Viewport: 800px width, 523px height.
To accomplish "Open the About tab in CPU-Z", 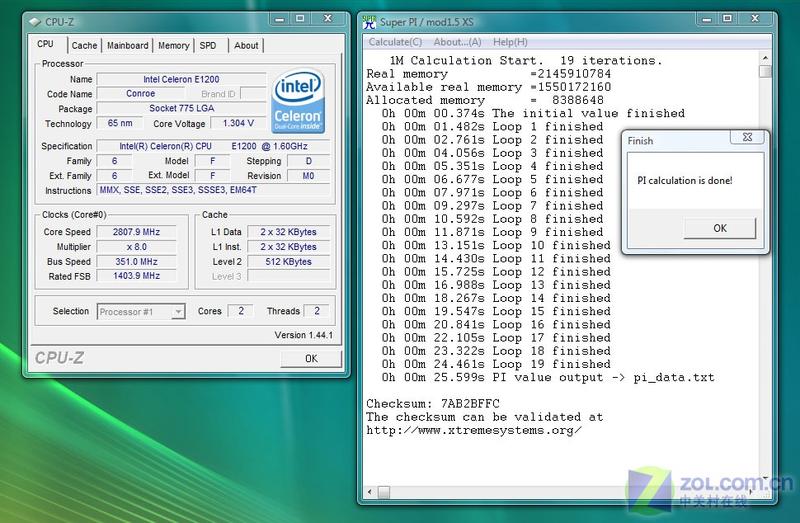I will (x=246, y=45).
